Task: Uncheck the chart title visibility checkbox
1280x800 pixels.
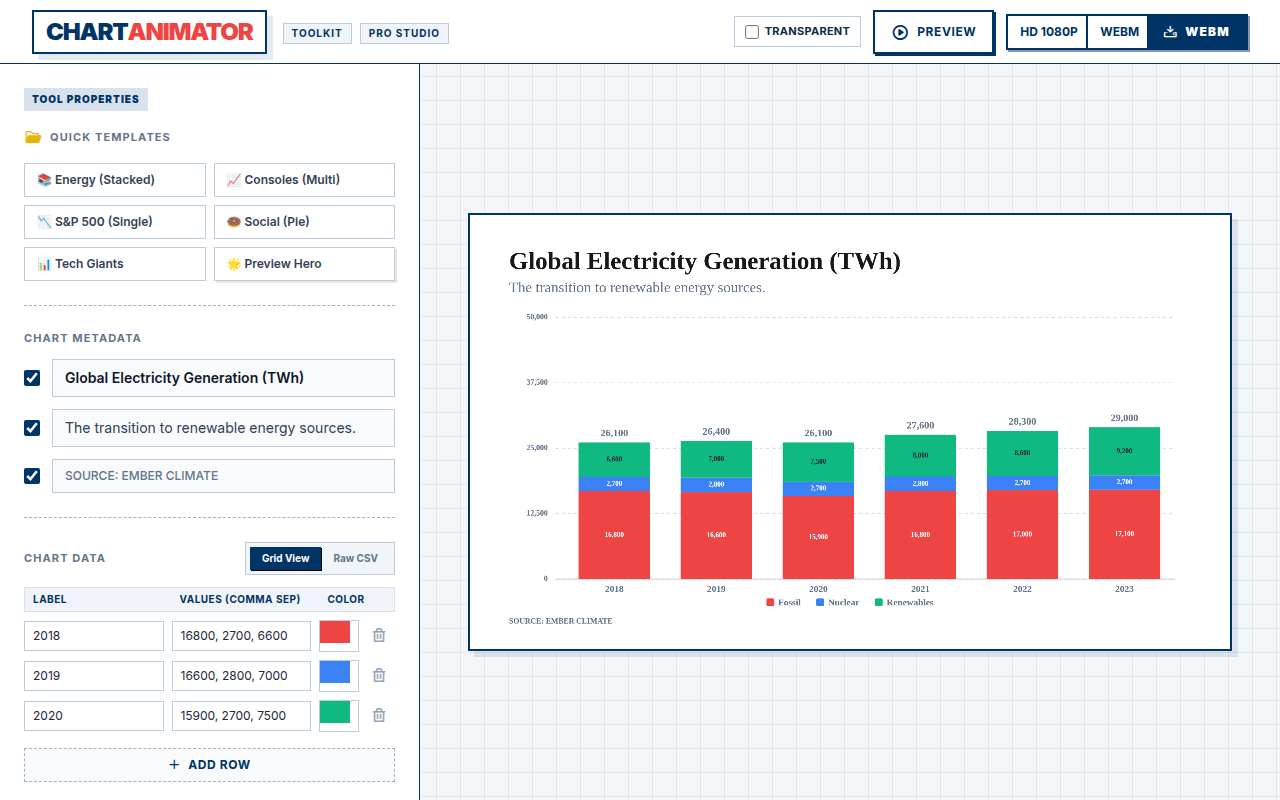Action: pyautogui.click(x=32, y=378)
